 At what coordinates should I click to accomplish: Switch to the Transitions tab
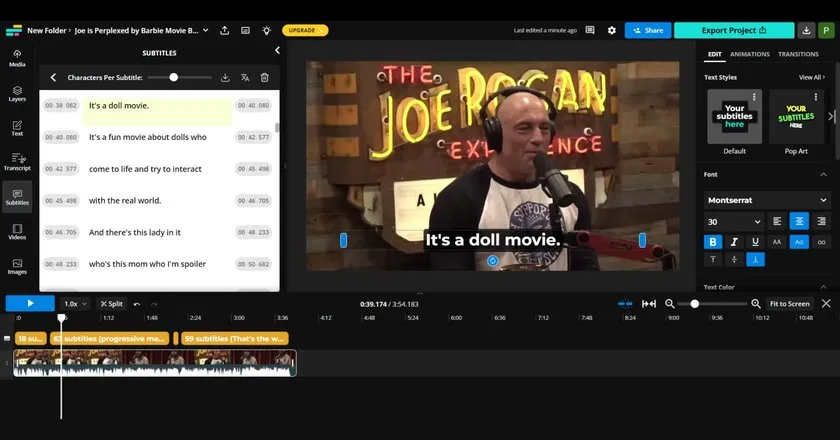coord(798,54)
